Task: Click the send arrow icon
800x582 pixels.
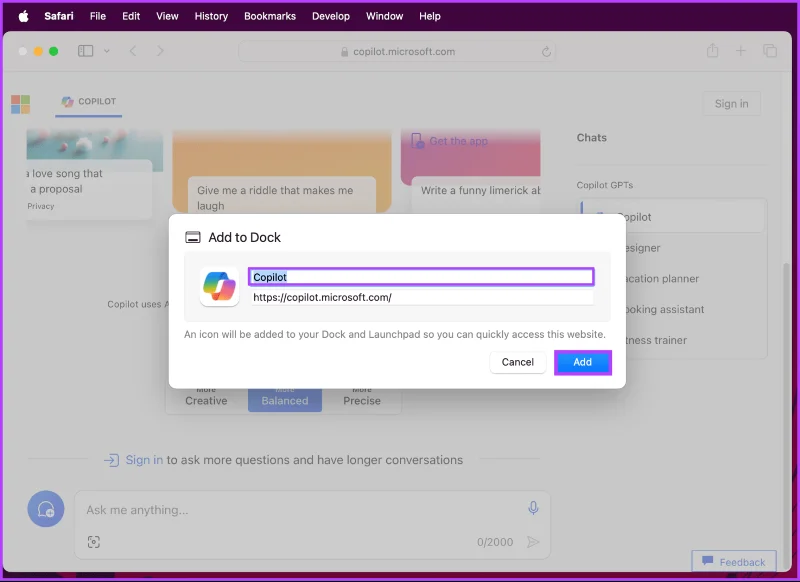Action: (x=533, y=542)
